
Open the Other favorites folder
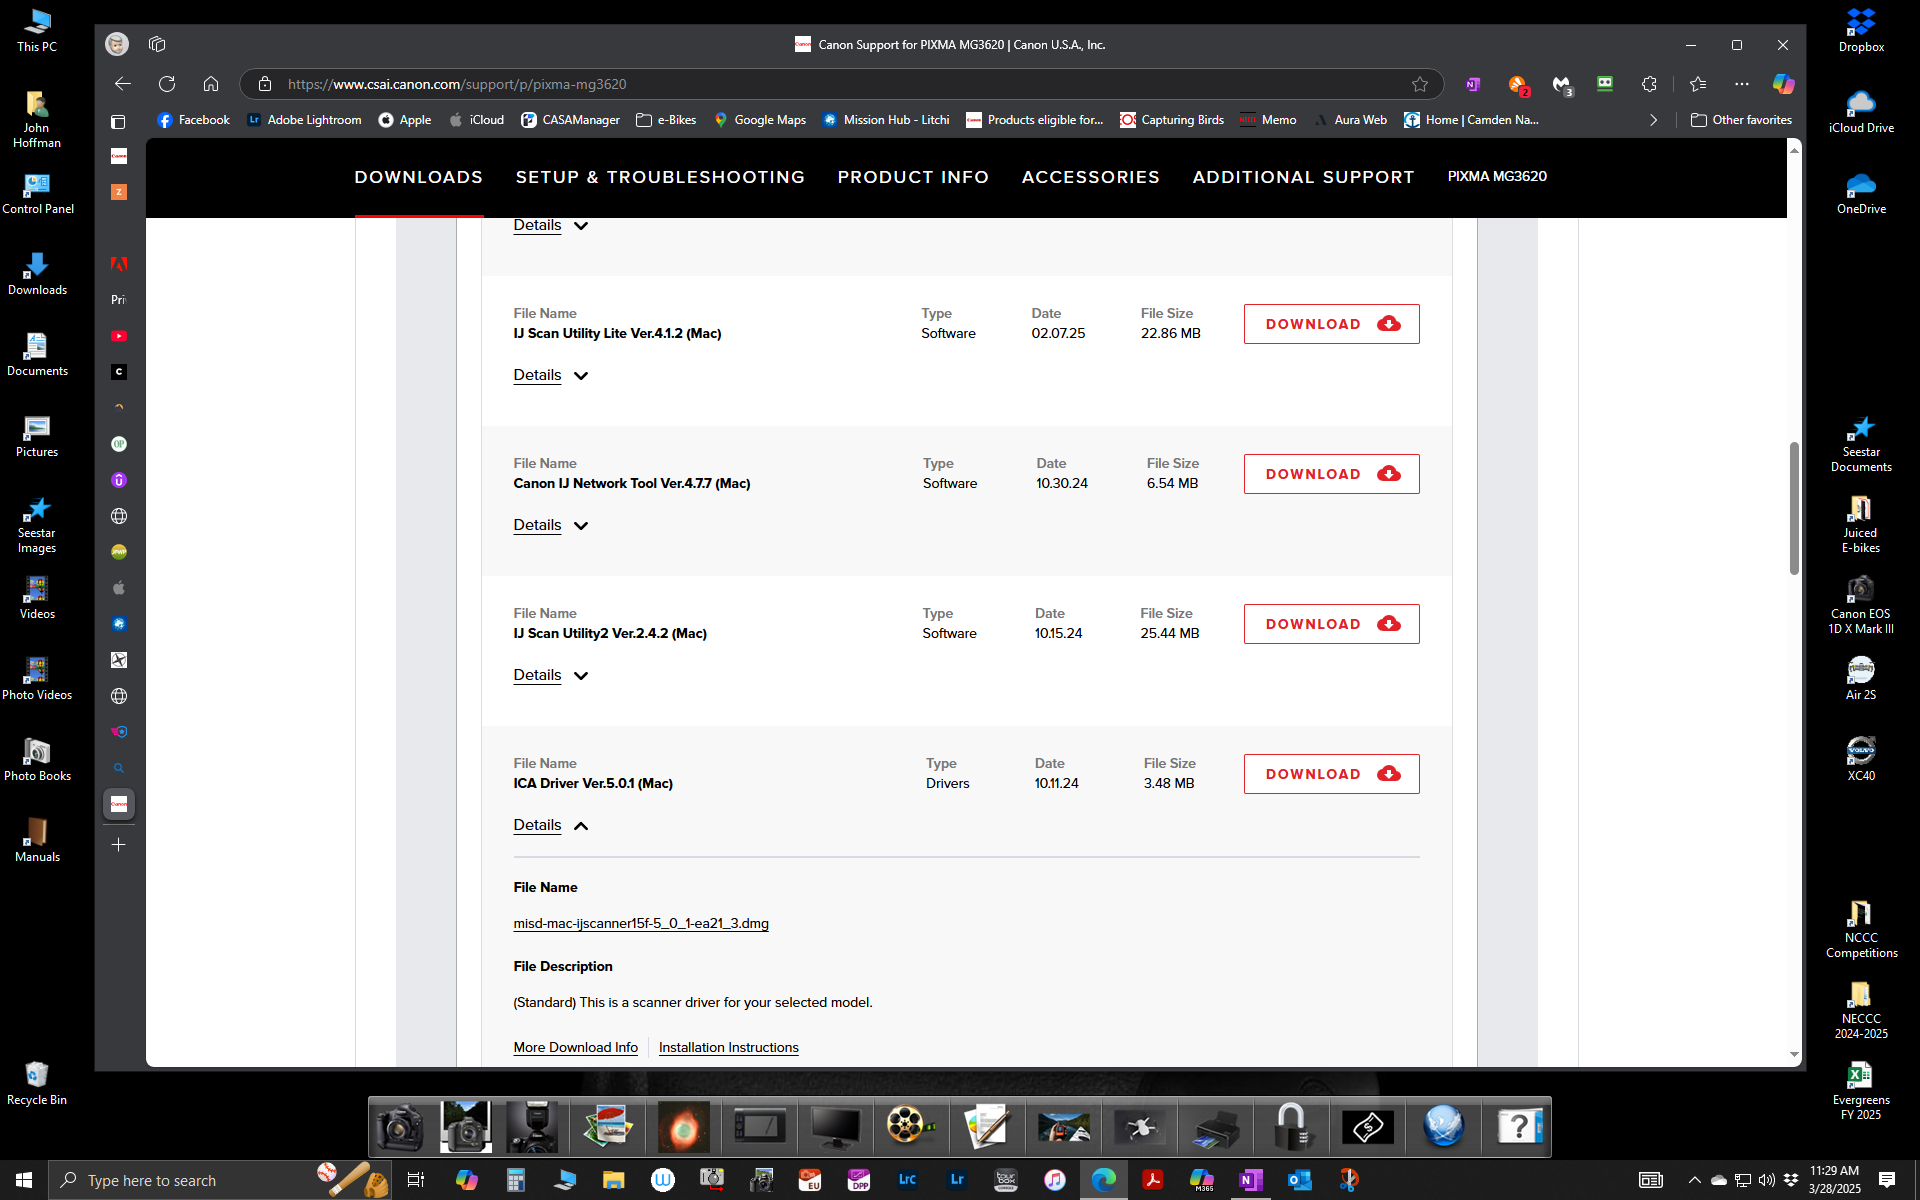(x=1741, y=120)
